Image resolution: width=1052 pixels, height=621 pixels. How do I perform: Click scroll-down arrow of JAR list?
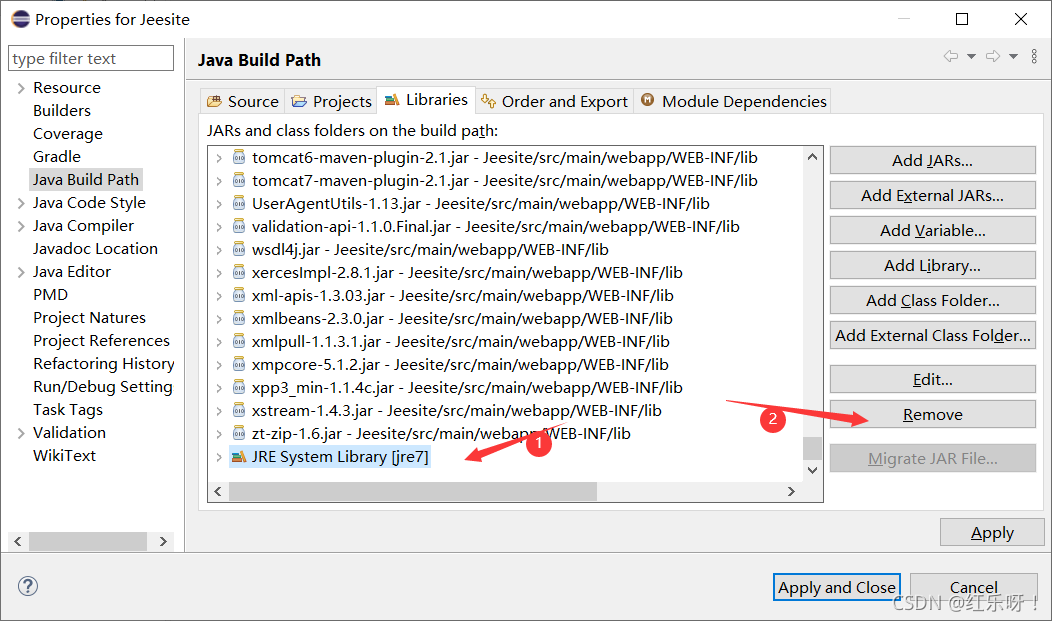point(812,470)
